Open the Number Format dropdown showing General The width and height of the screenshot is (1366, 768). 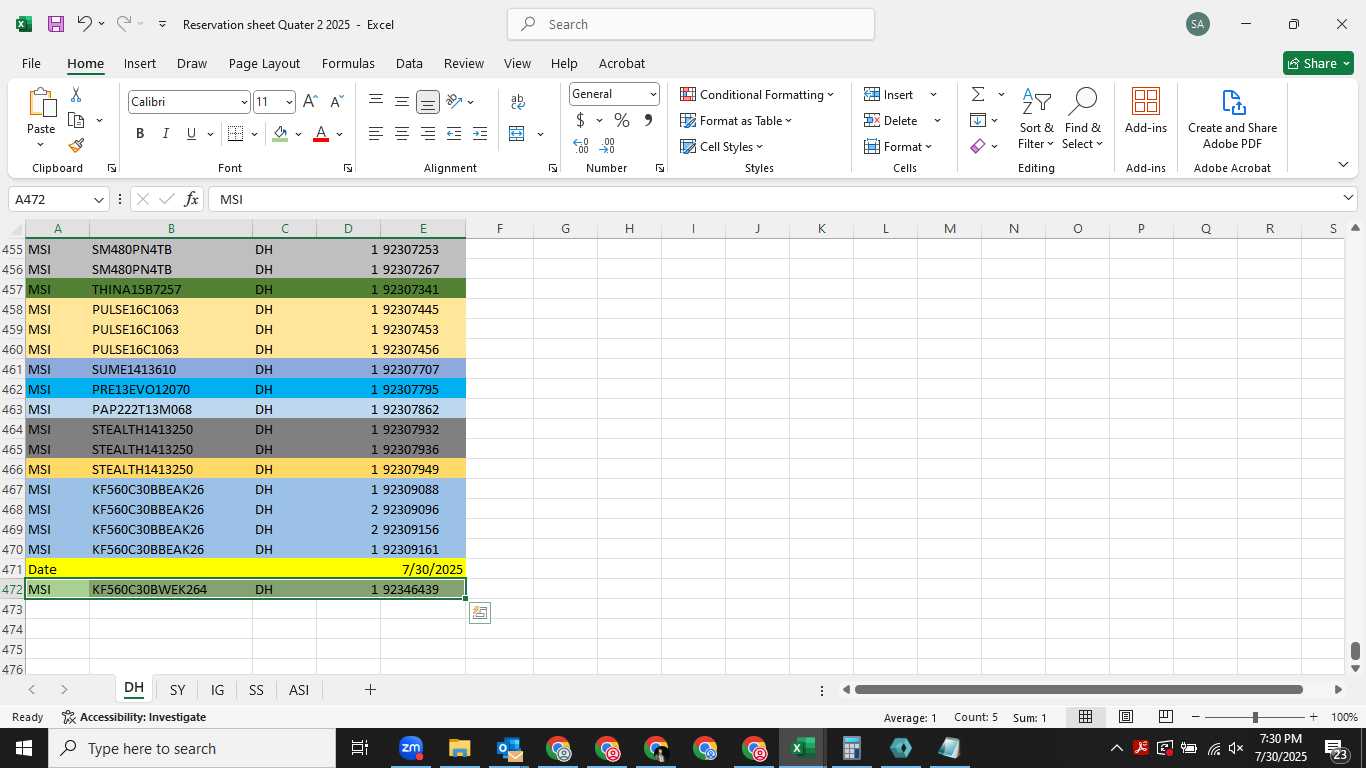(x=653, y=94)
